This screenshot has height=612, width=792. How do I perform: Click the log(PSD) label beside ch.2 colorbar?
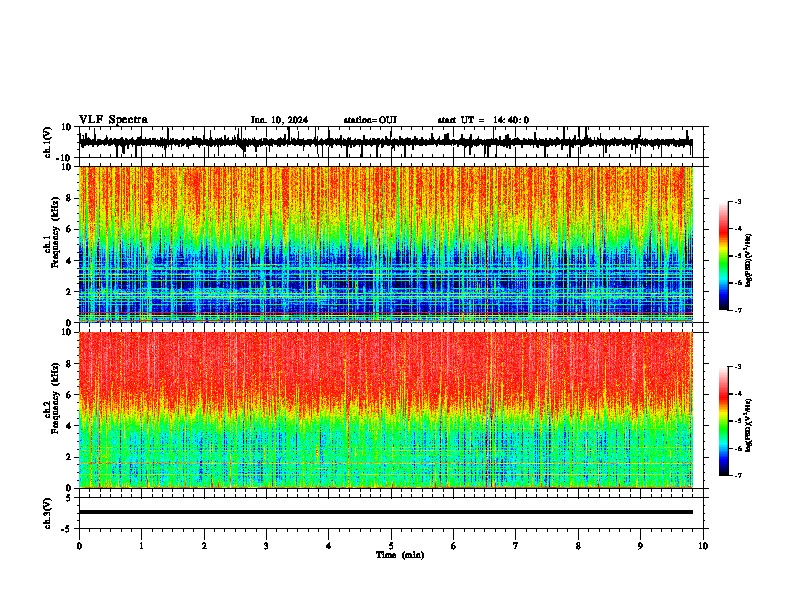click(748, 426)
